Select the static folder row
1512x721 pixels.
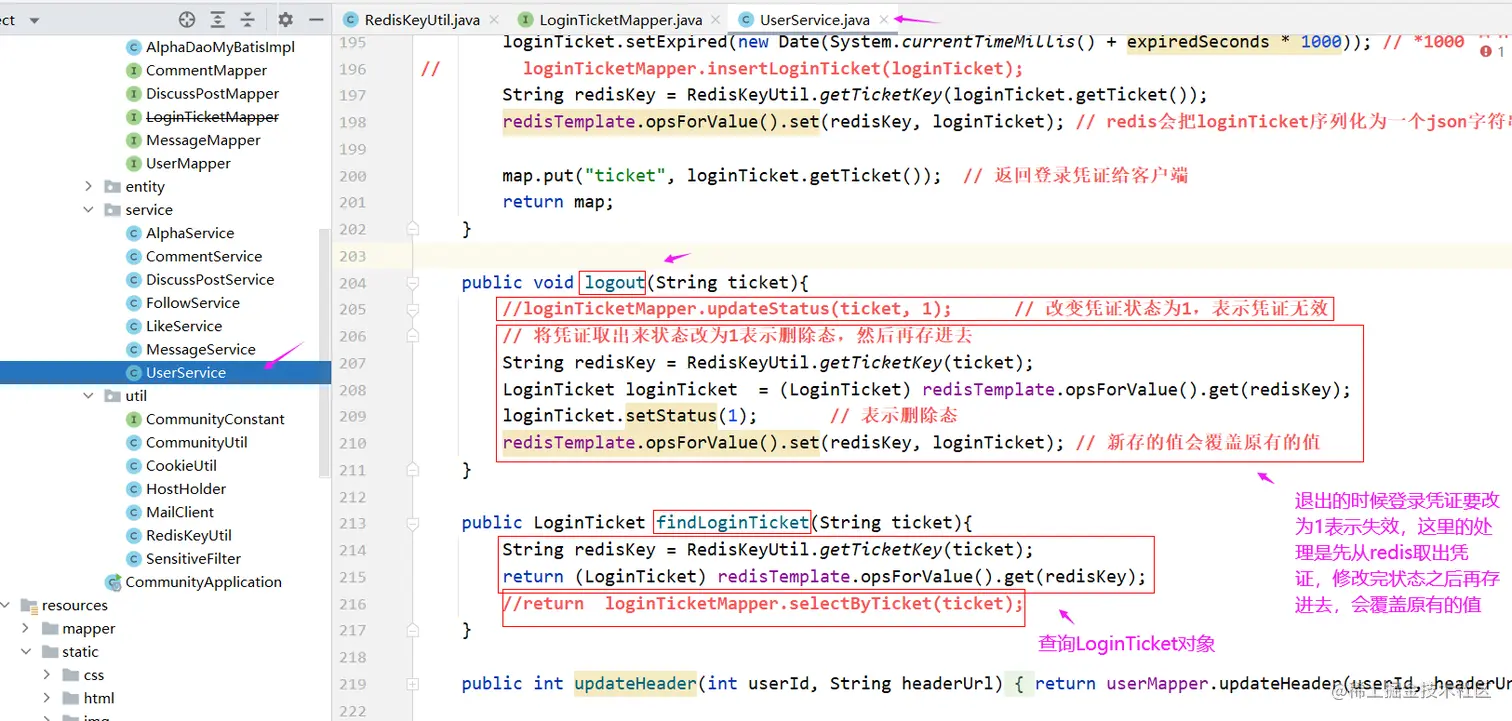(165, 652)
